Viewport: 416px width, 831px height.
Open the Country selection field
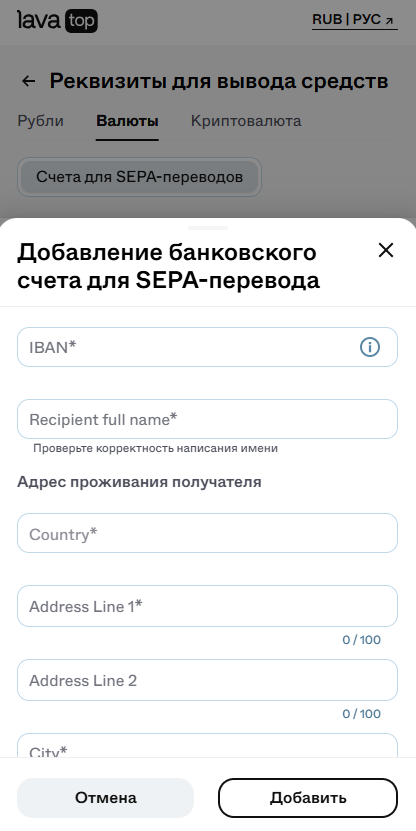tap(207, 533)
